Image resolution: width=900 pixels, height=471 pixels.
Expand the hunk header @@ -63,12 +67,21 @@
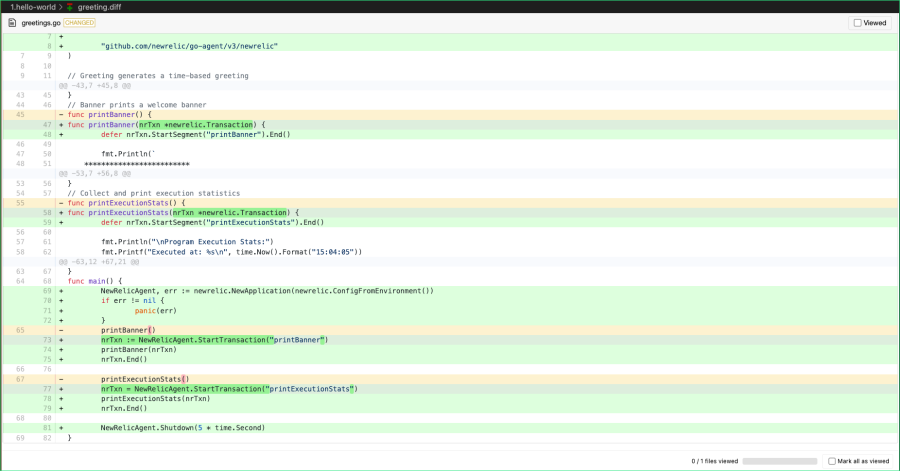[x=98, y=261]
